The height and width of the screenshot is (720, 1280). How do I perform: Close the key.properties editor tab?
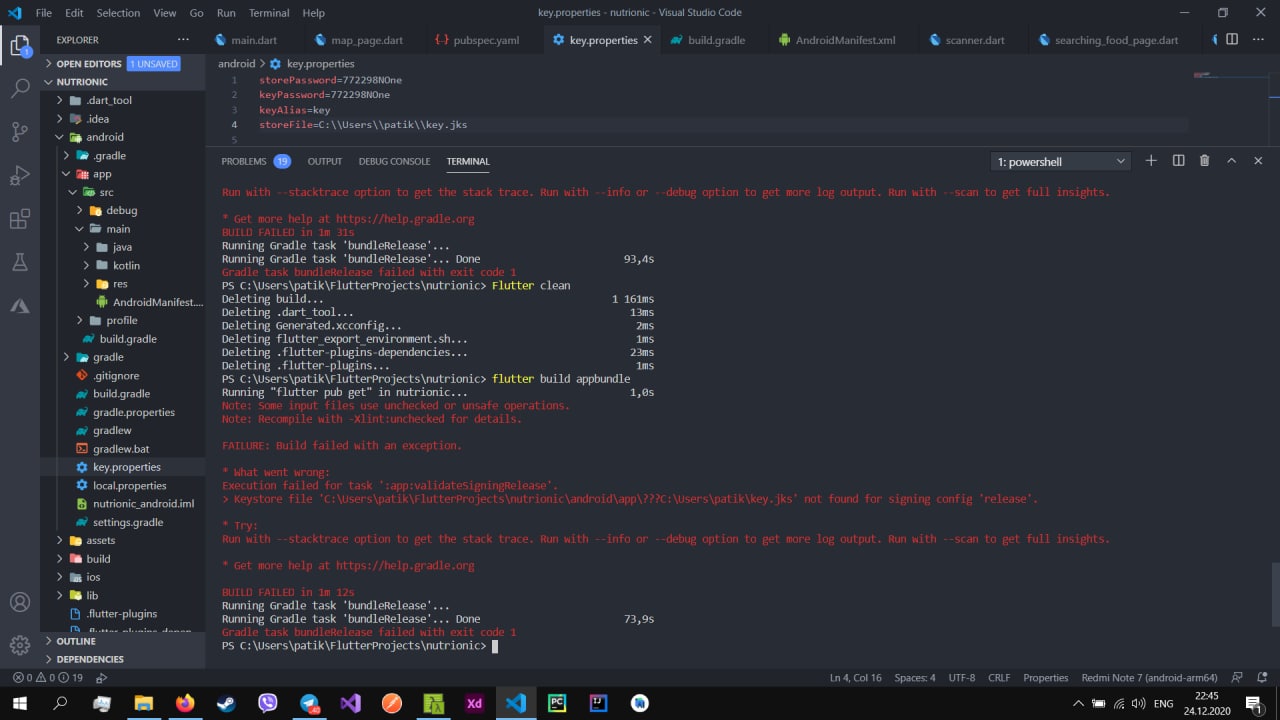point(648,40)
